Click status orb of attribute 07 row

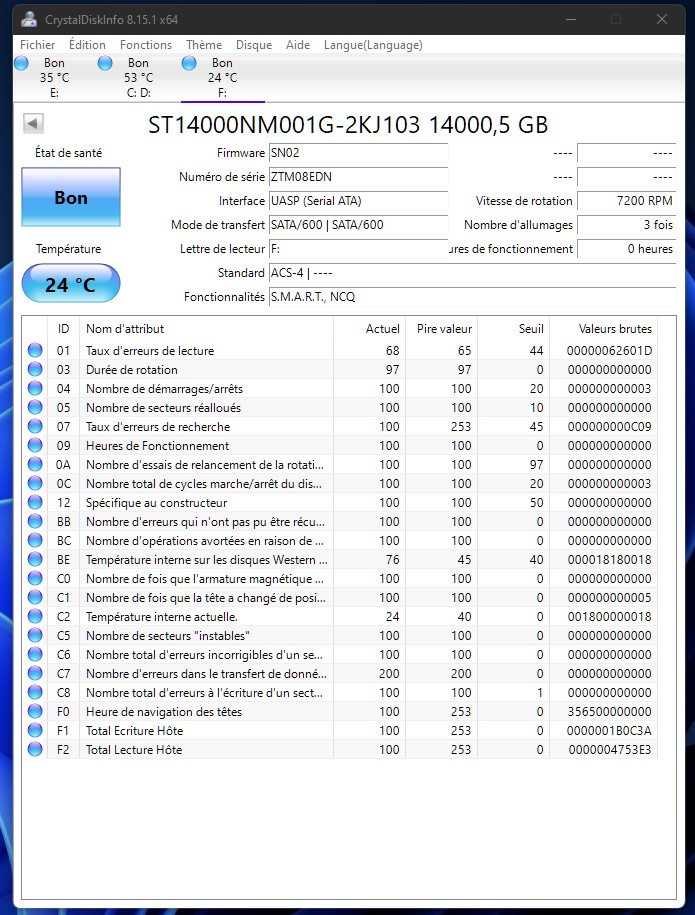35,426
